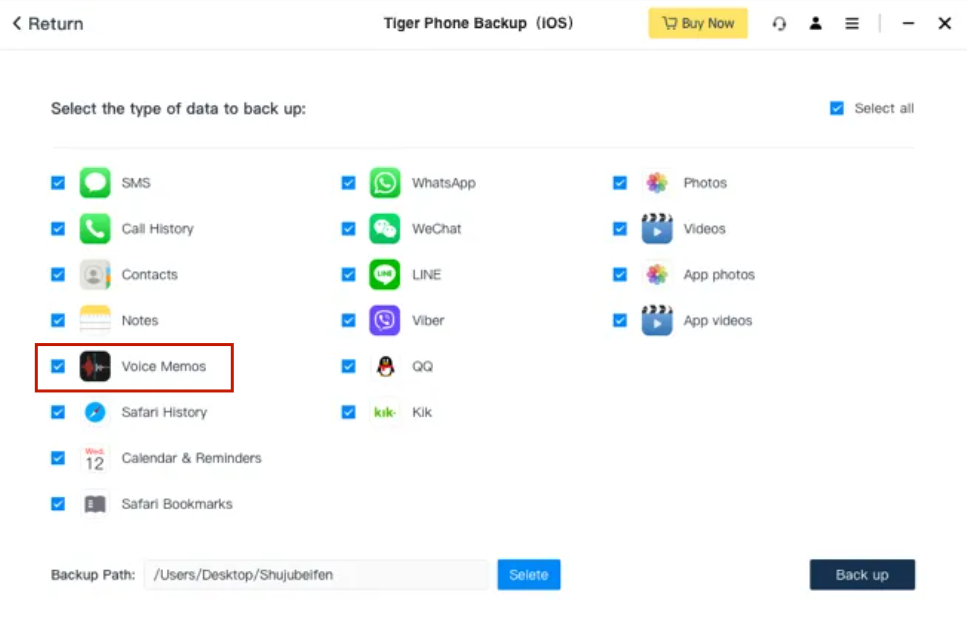
Task: Deselect the Kik checkbox
Action: click(348, 412)
